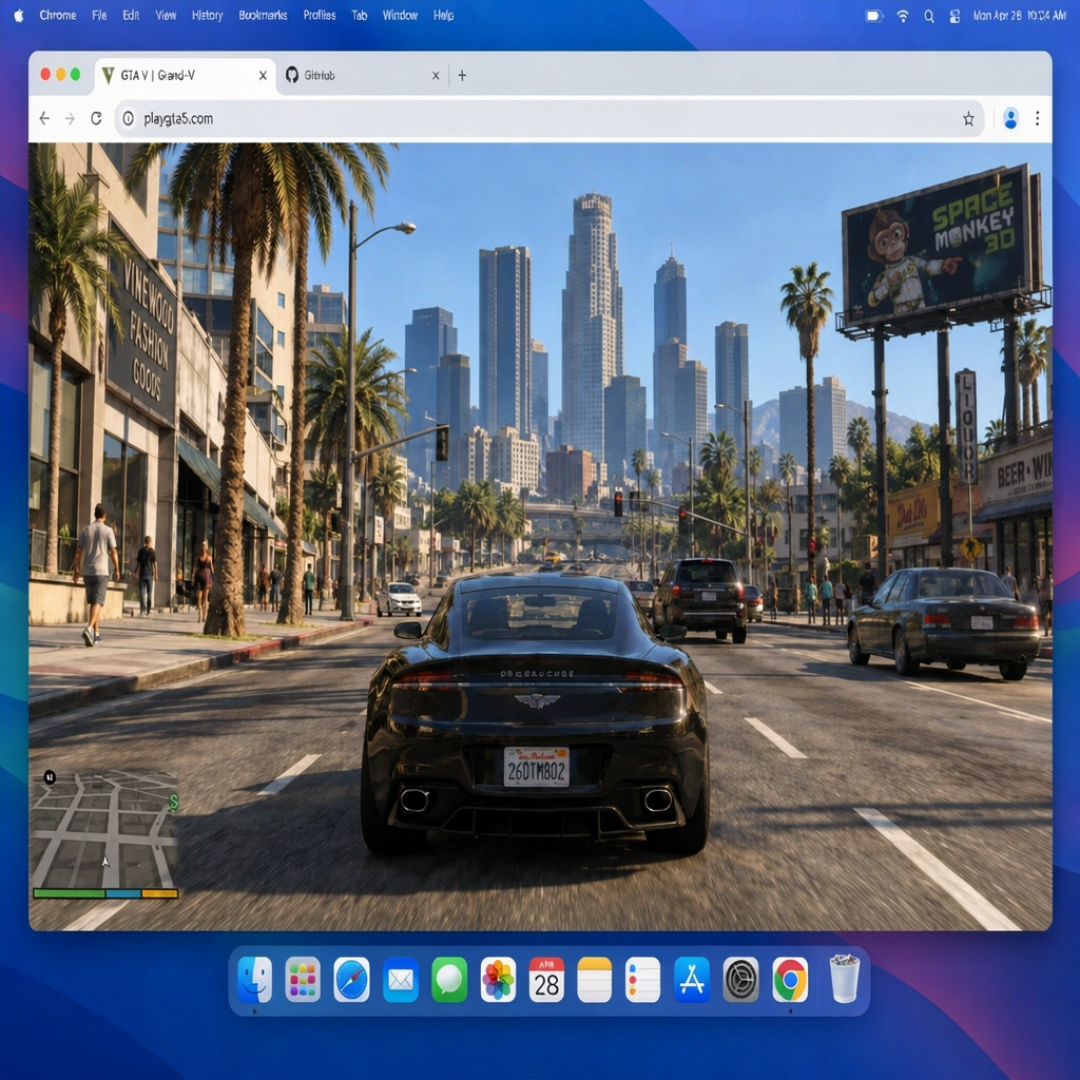Open Photos from the Dock

tap(498, 979)
